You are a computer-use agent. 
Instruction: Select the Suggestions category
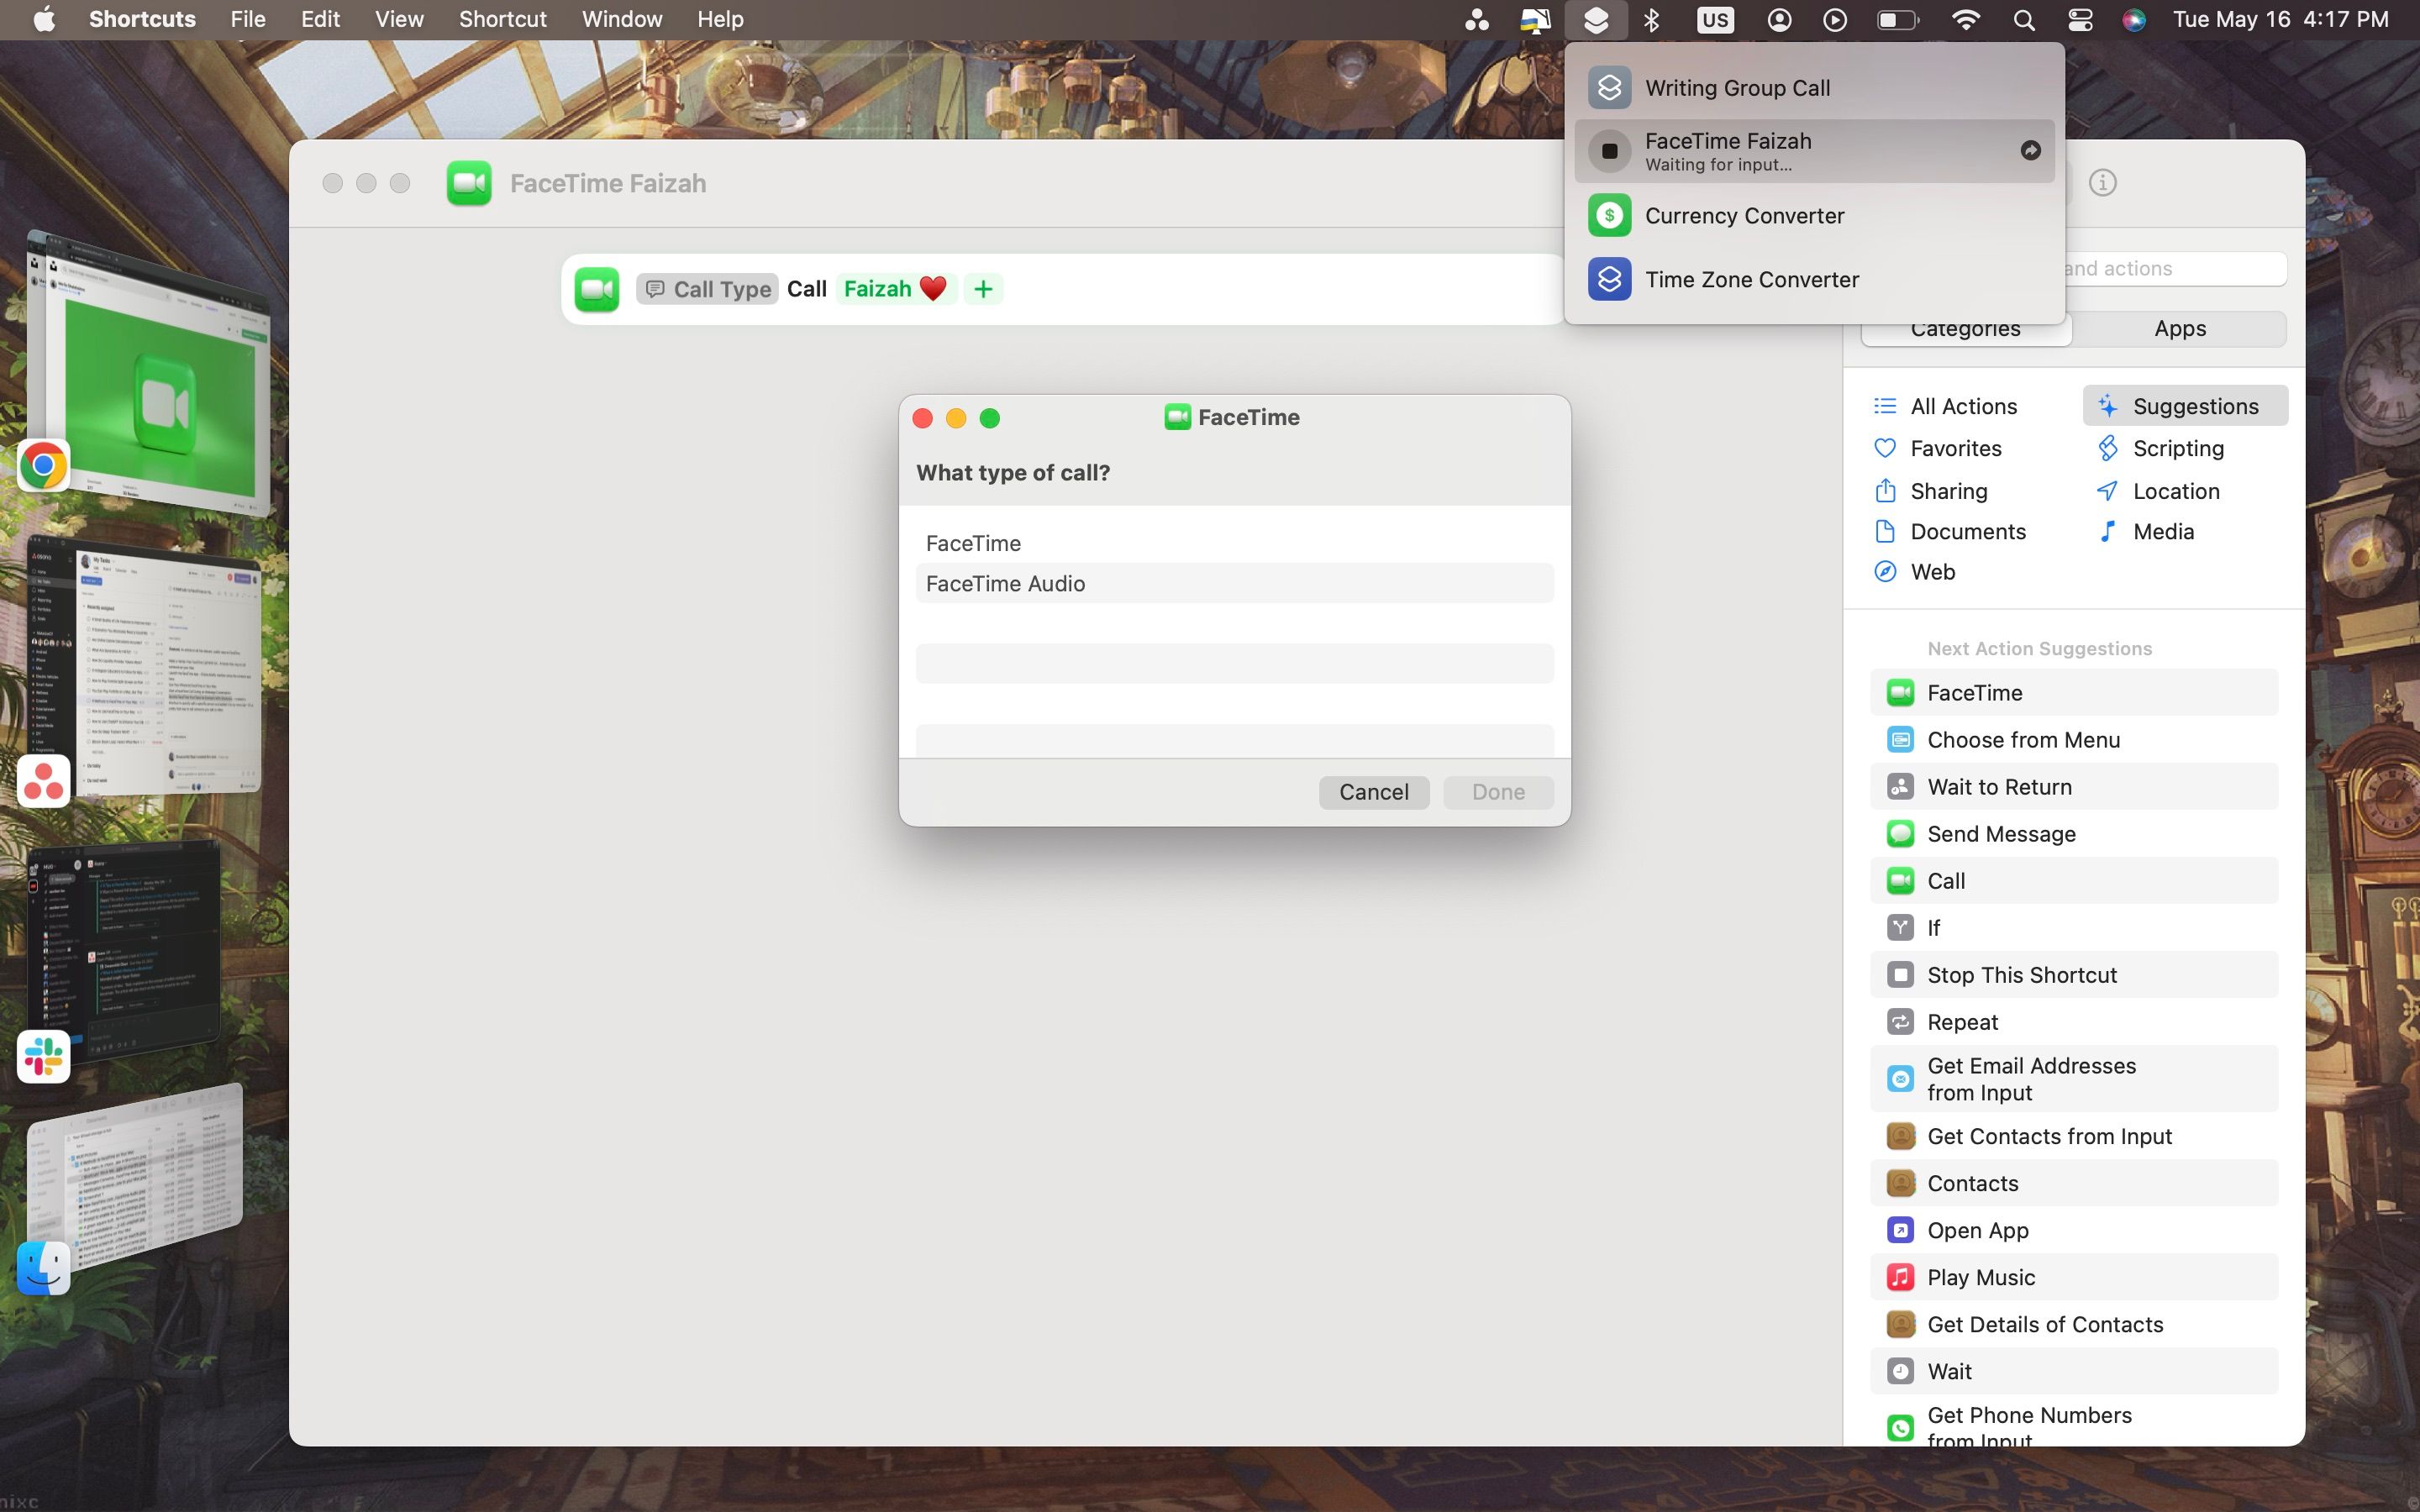[x=2185, y=406]
